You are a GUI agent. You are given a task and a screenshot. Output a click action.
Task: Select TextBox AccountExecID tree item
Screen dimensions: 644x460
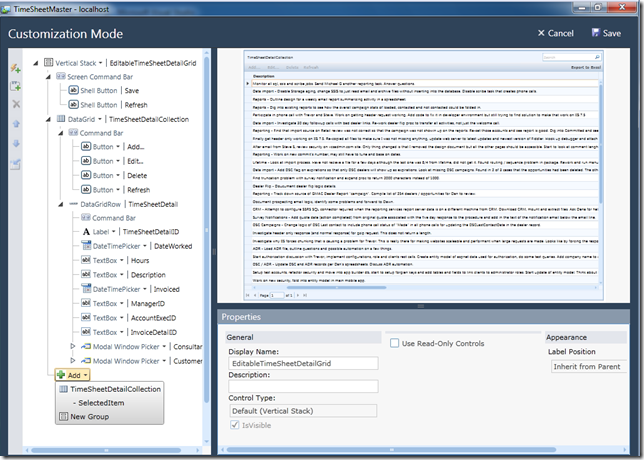(x=128, y=318)
